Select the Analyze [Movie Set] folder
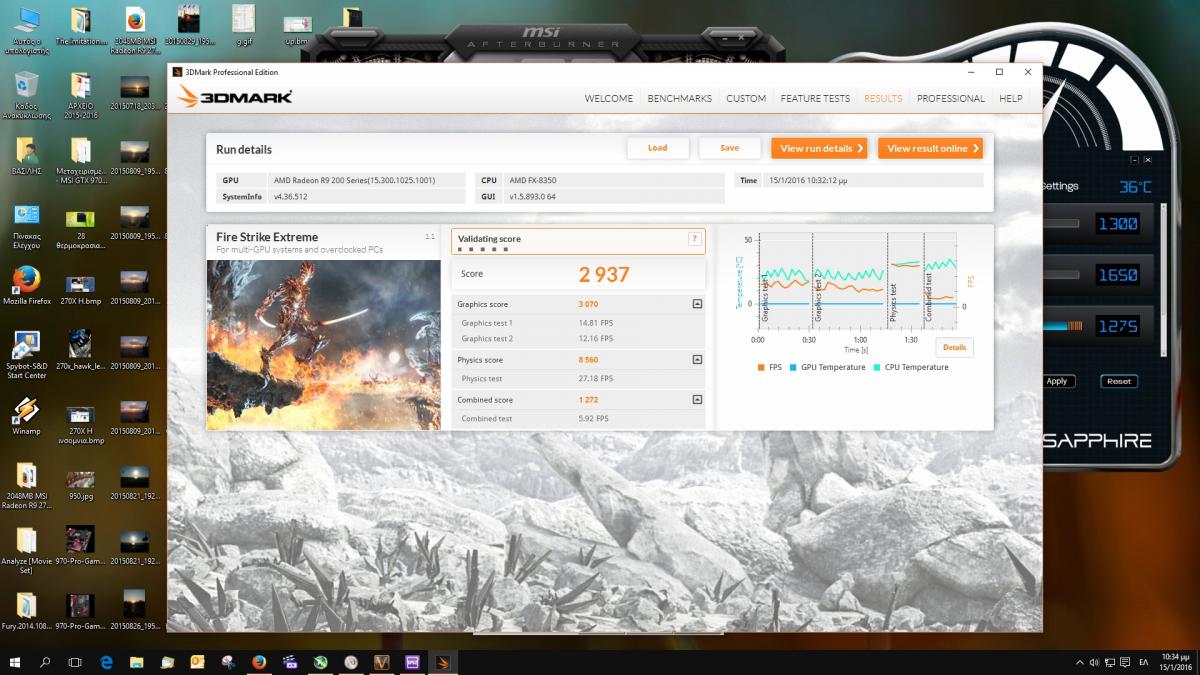This screenshot has height=675, width=1200. [26, 549]
